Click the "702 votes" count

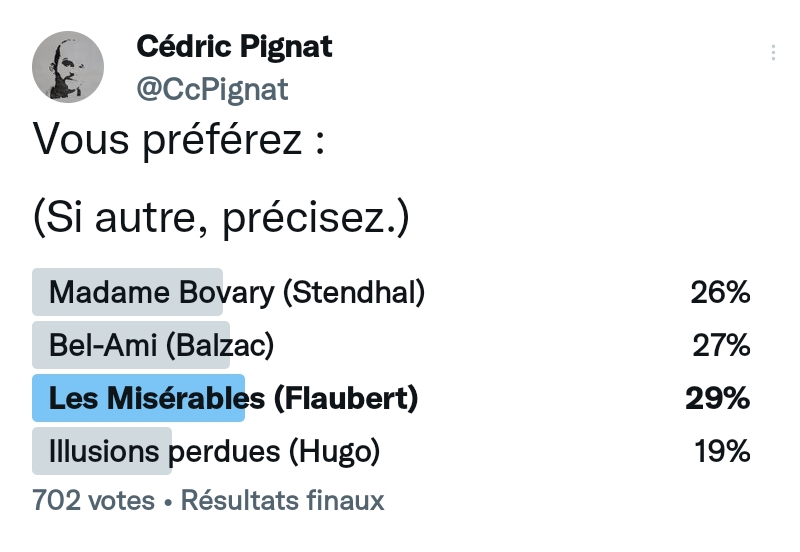[x=93, y=500]
